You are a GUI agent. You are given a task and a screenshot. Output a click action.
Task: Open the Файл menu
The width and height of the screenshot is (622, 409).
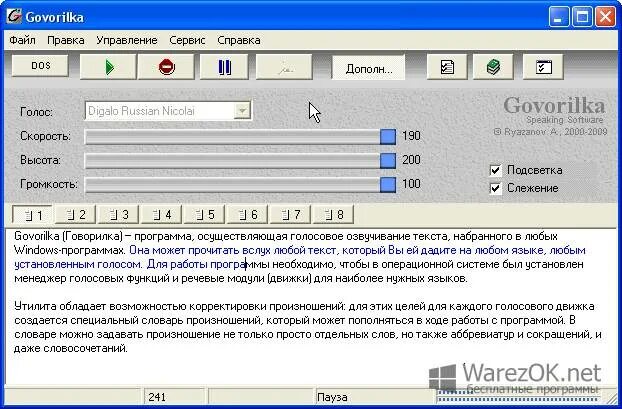22,40
